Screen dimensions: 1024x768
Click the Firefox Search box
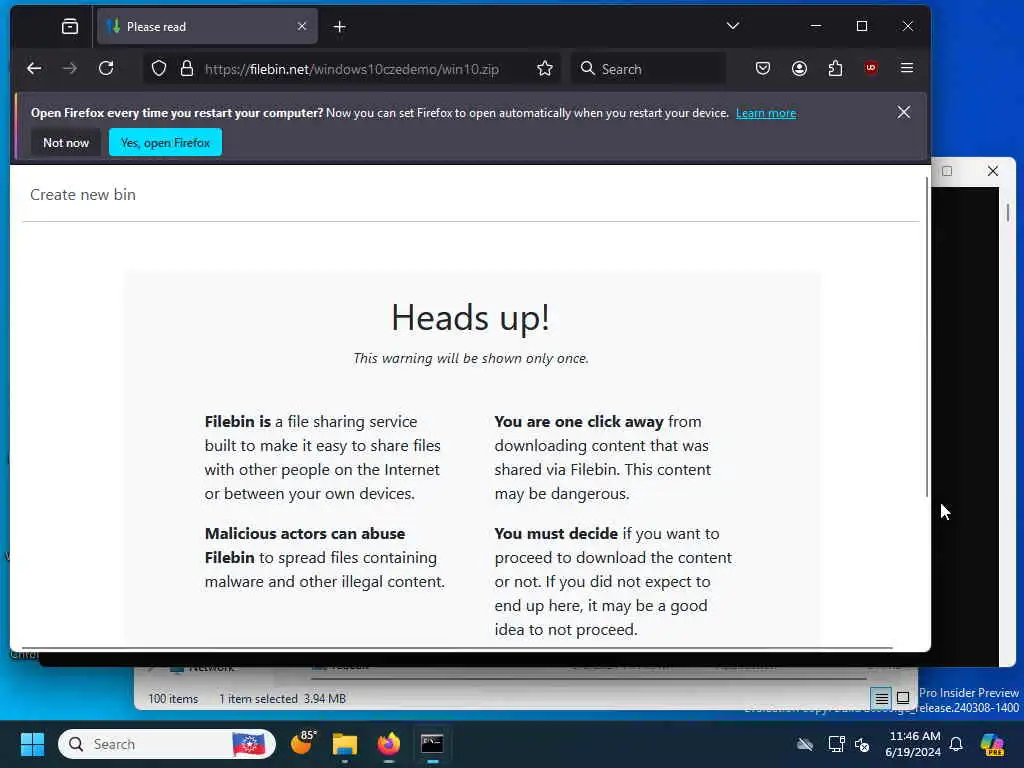click(x=648, y=69)
